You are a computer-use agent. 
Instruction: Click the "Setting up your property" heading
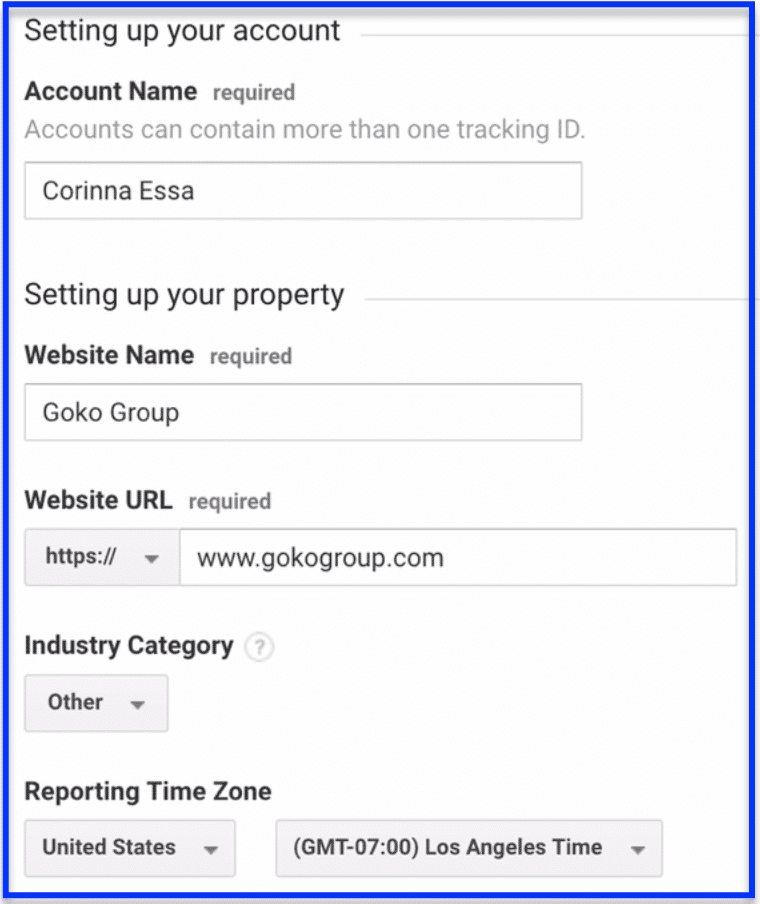(184, 295)
